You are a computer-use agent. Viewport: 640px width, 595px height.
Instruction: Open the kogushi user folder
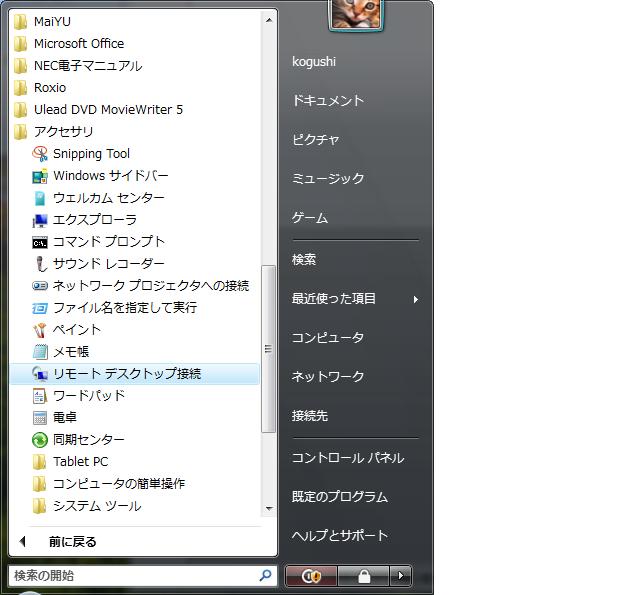point(314,62)
